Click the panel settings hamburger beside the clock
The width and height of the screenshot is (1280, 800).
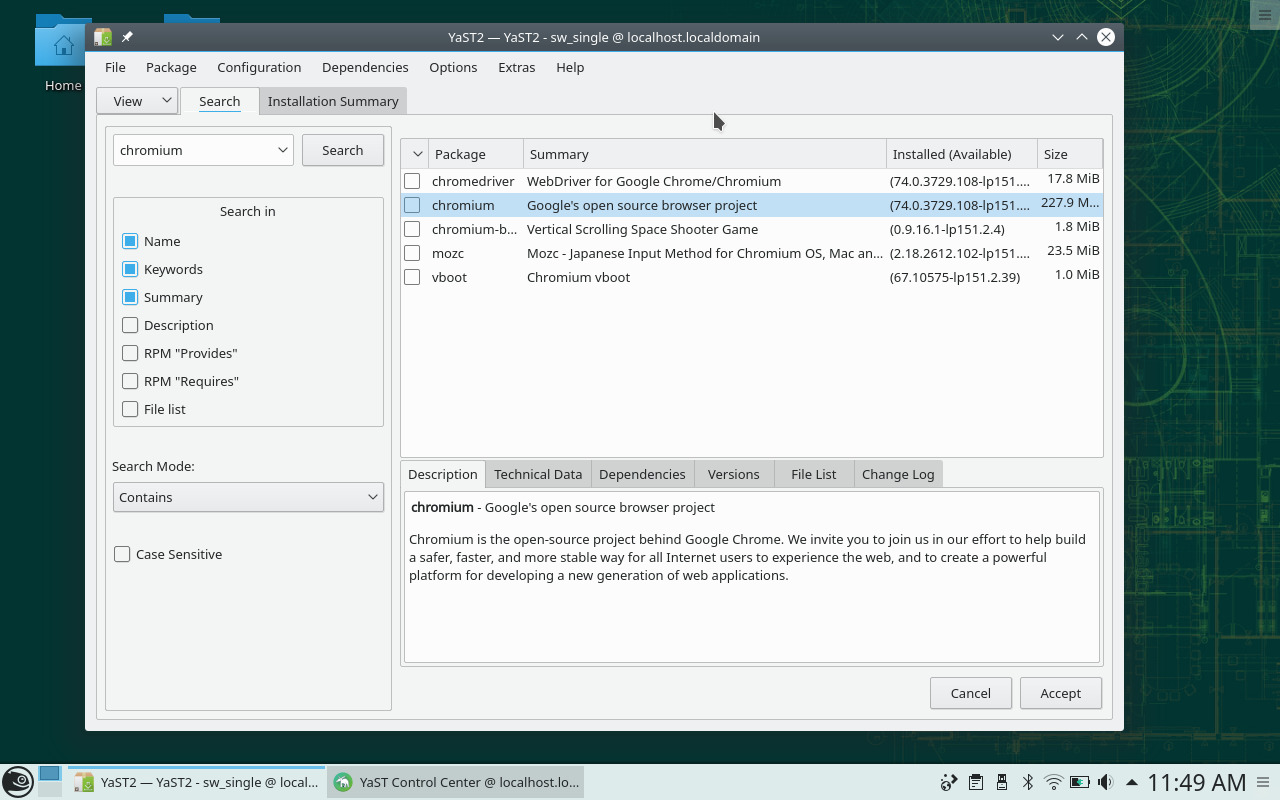tap(1263, 782)
